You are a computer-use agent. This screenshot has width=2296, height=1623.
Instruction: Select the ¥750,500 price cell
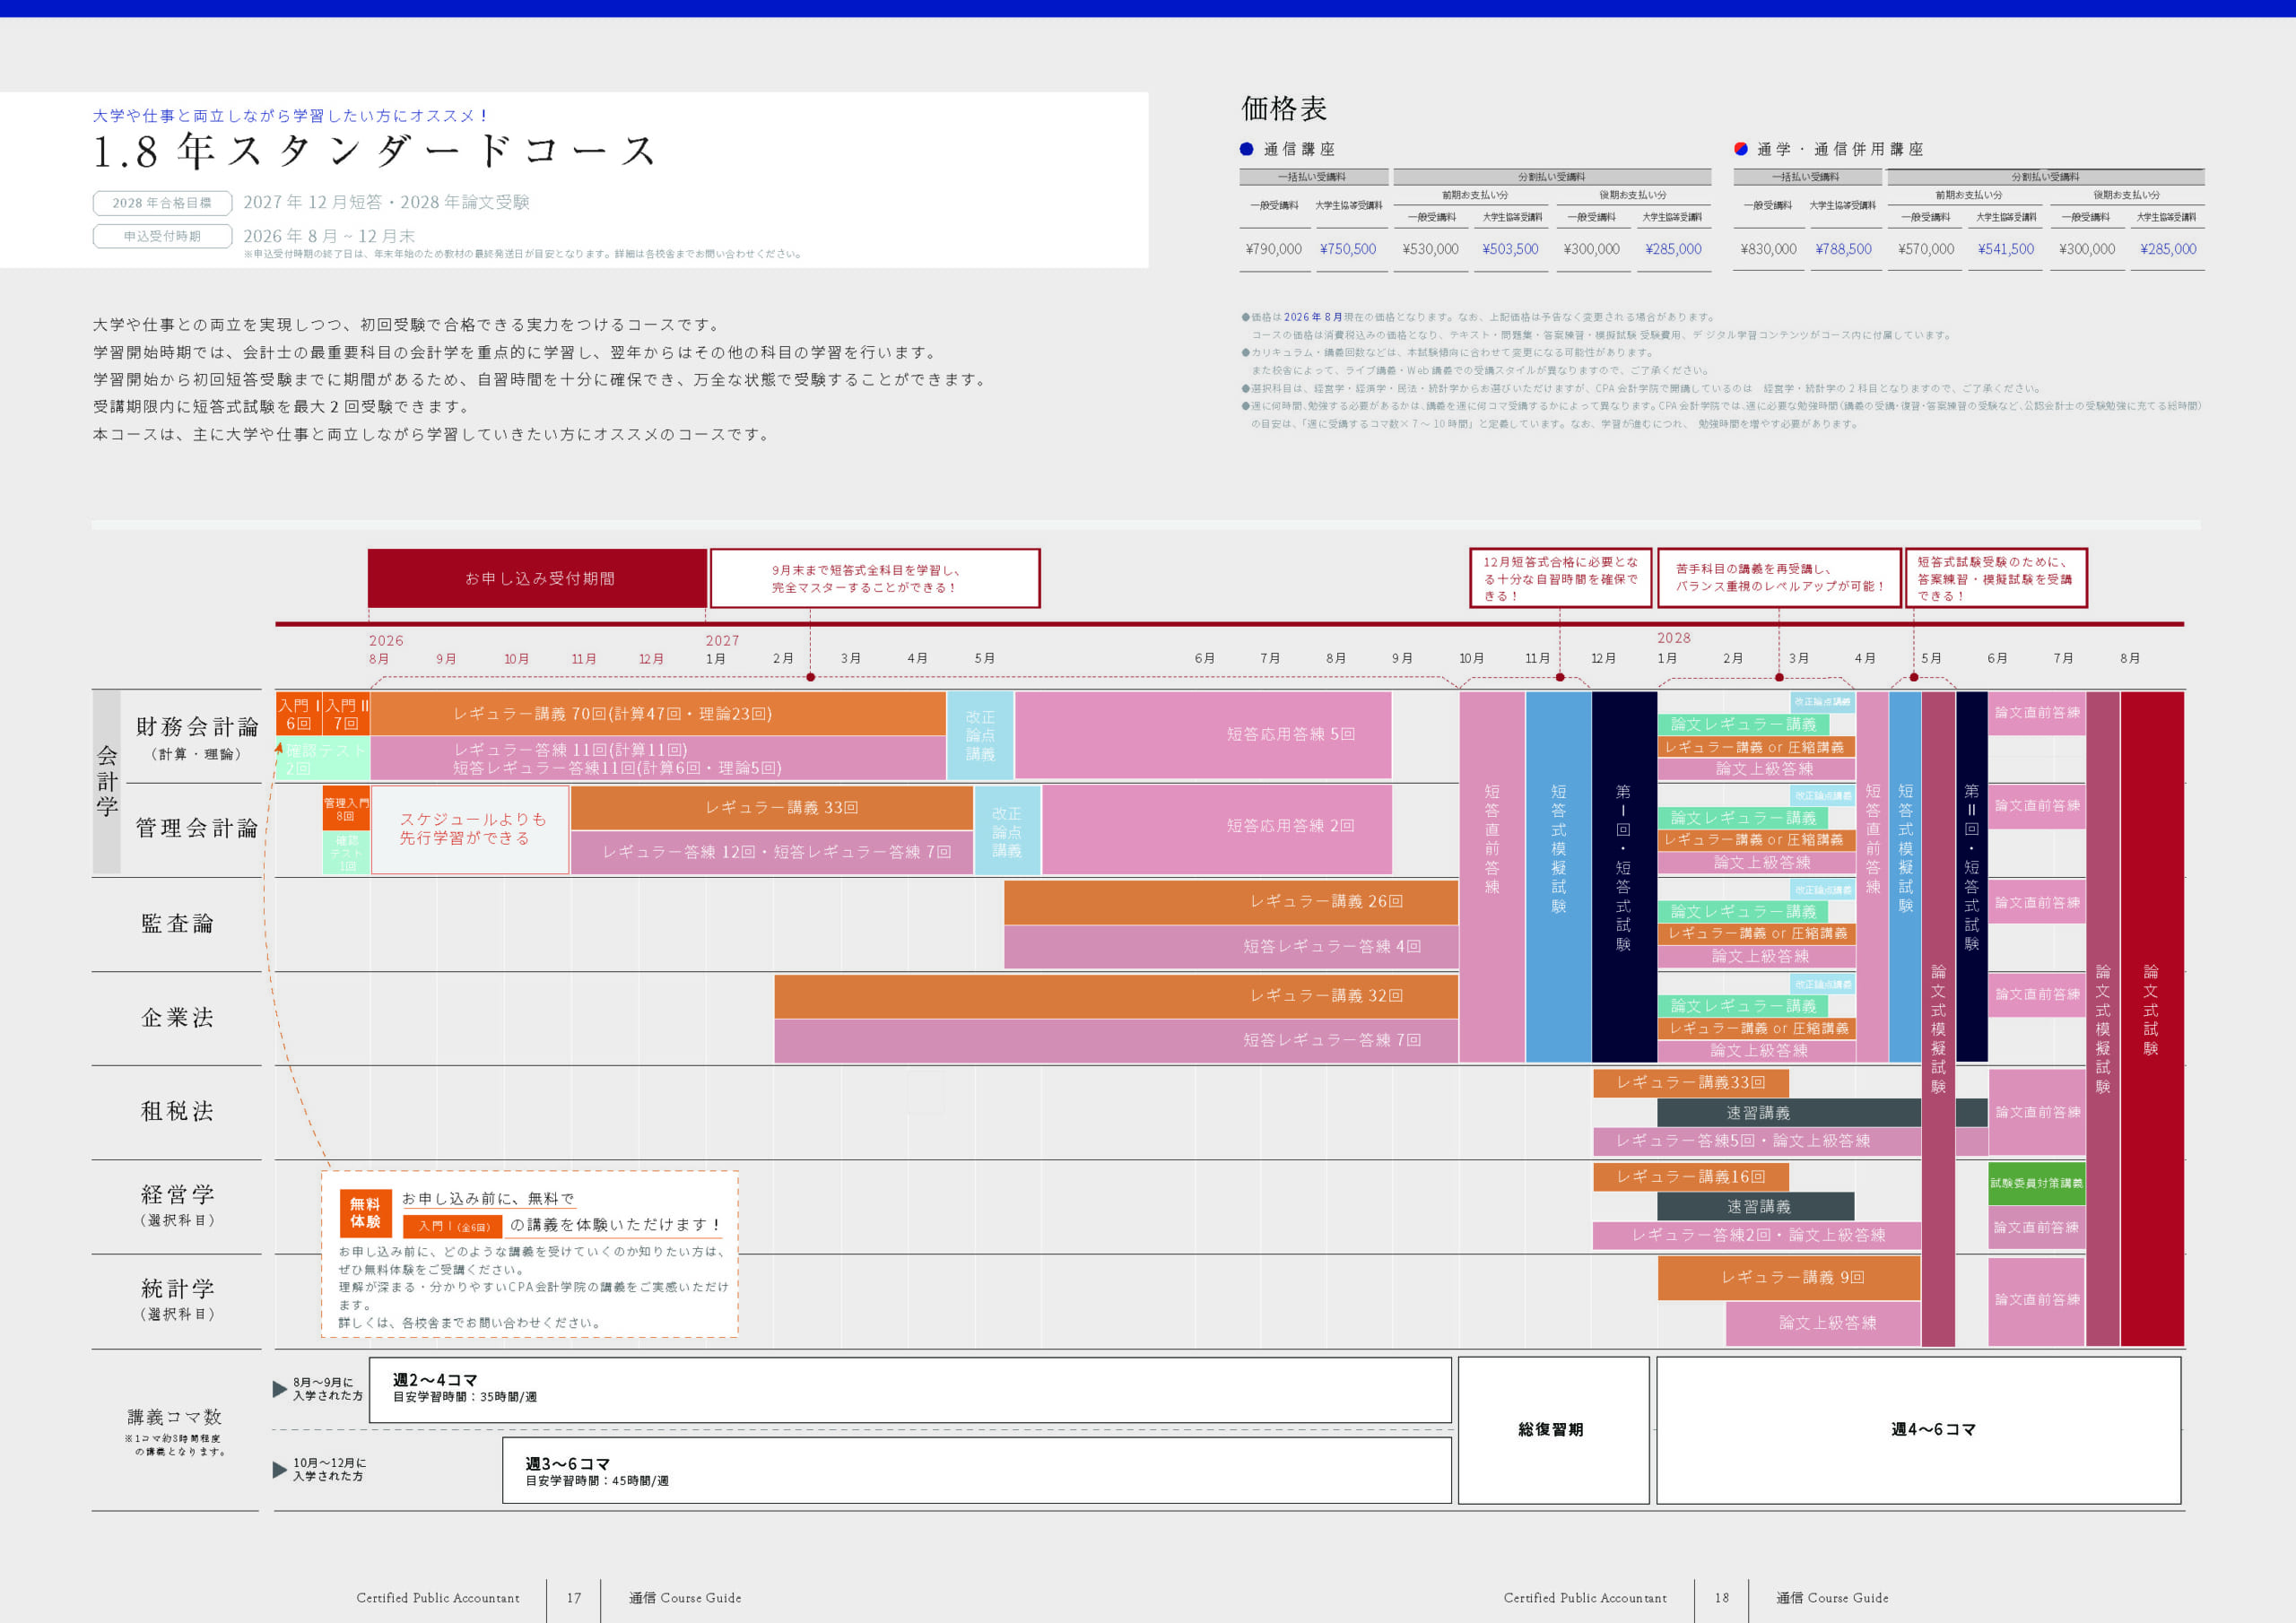click(1348, 249)
